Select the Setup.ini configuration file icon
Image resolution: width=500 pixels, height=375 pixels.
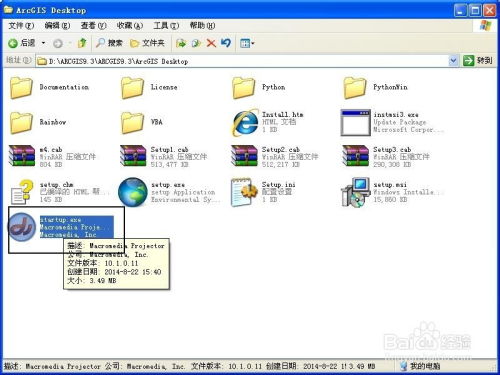point(244,192)
